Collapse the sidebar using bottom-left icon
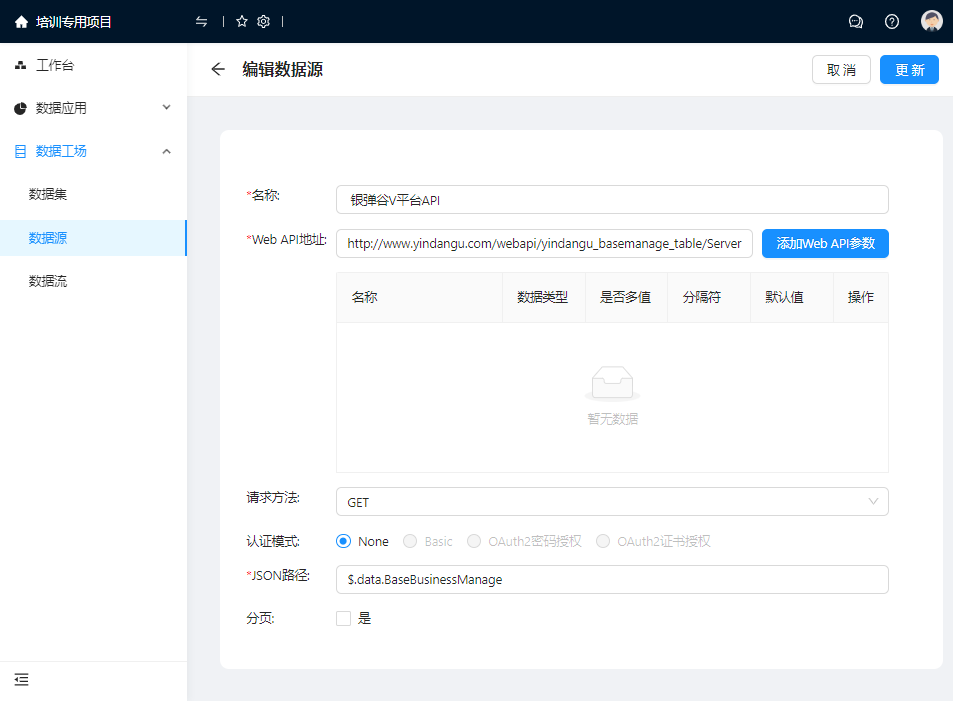This screenshot has width=953, height=701. pos(21,680)
